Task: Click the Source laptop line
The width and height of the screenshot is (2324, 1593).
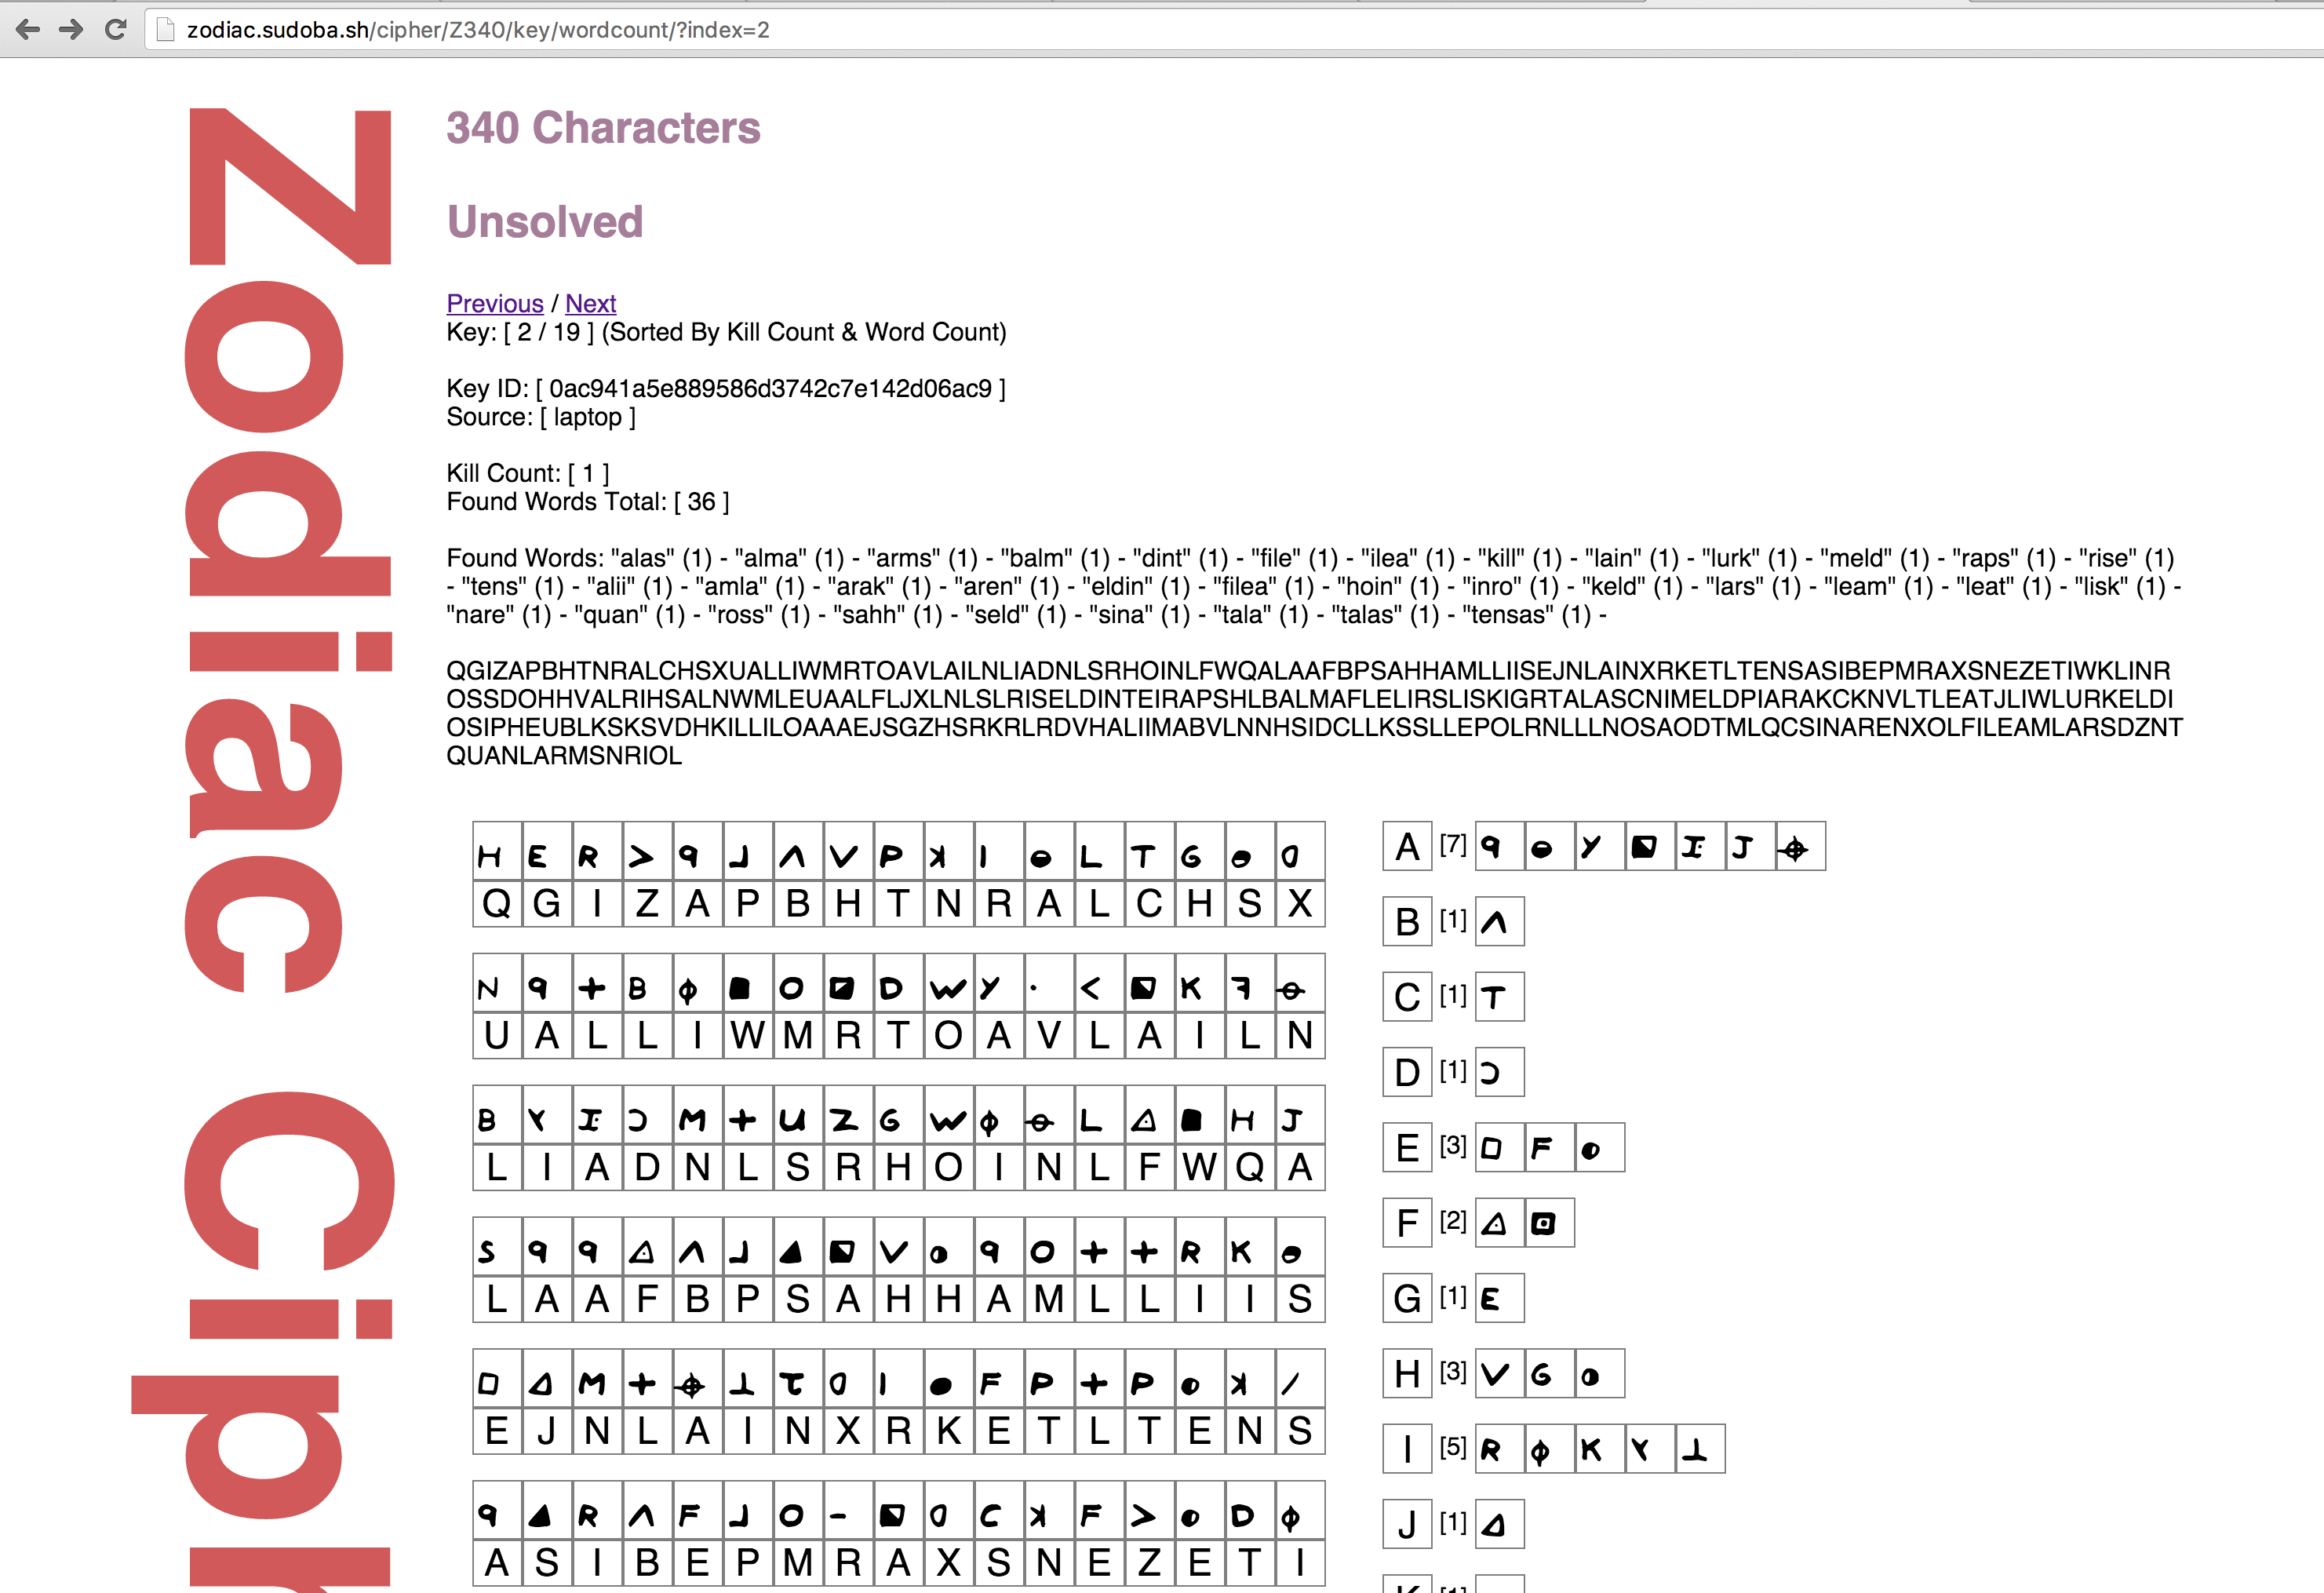Action: pos(541,417)
